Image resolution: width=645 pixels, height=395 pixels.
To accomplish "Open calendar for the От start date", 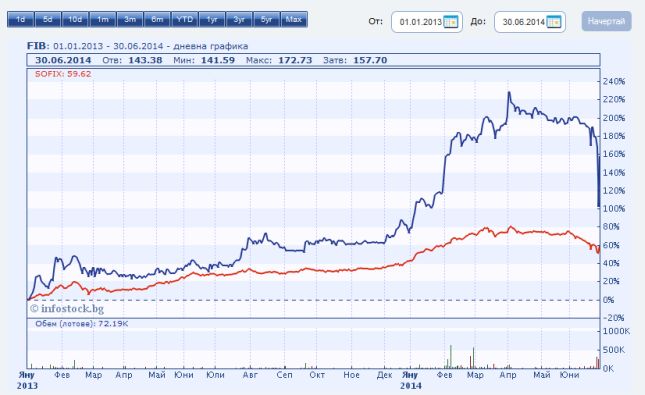I will (451, 22).
